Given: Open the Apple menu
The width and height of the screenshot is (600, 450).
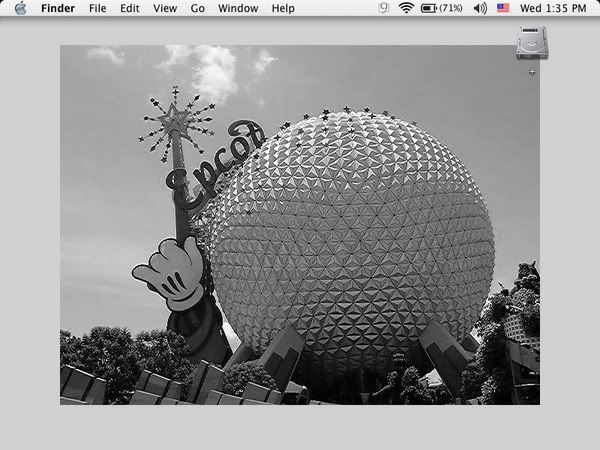Looking at the screenshot, I should [x=20, y=8].
